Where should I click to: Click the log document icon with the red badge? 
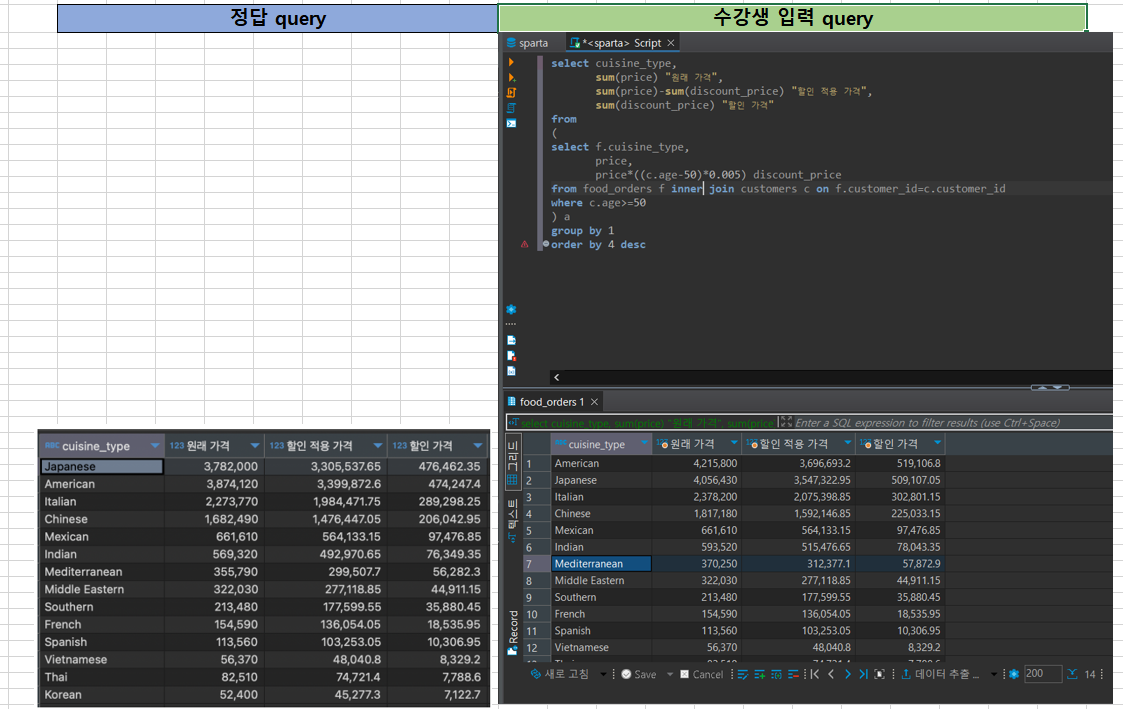coord(511,356)
